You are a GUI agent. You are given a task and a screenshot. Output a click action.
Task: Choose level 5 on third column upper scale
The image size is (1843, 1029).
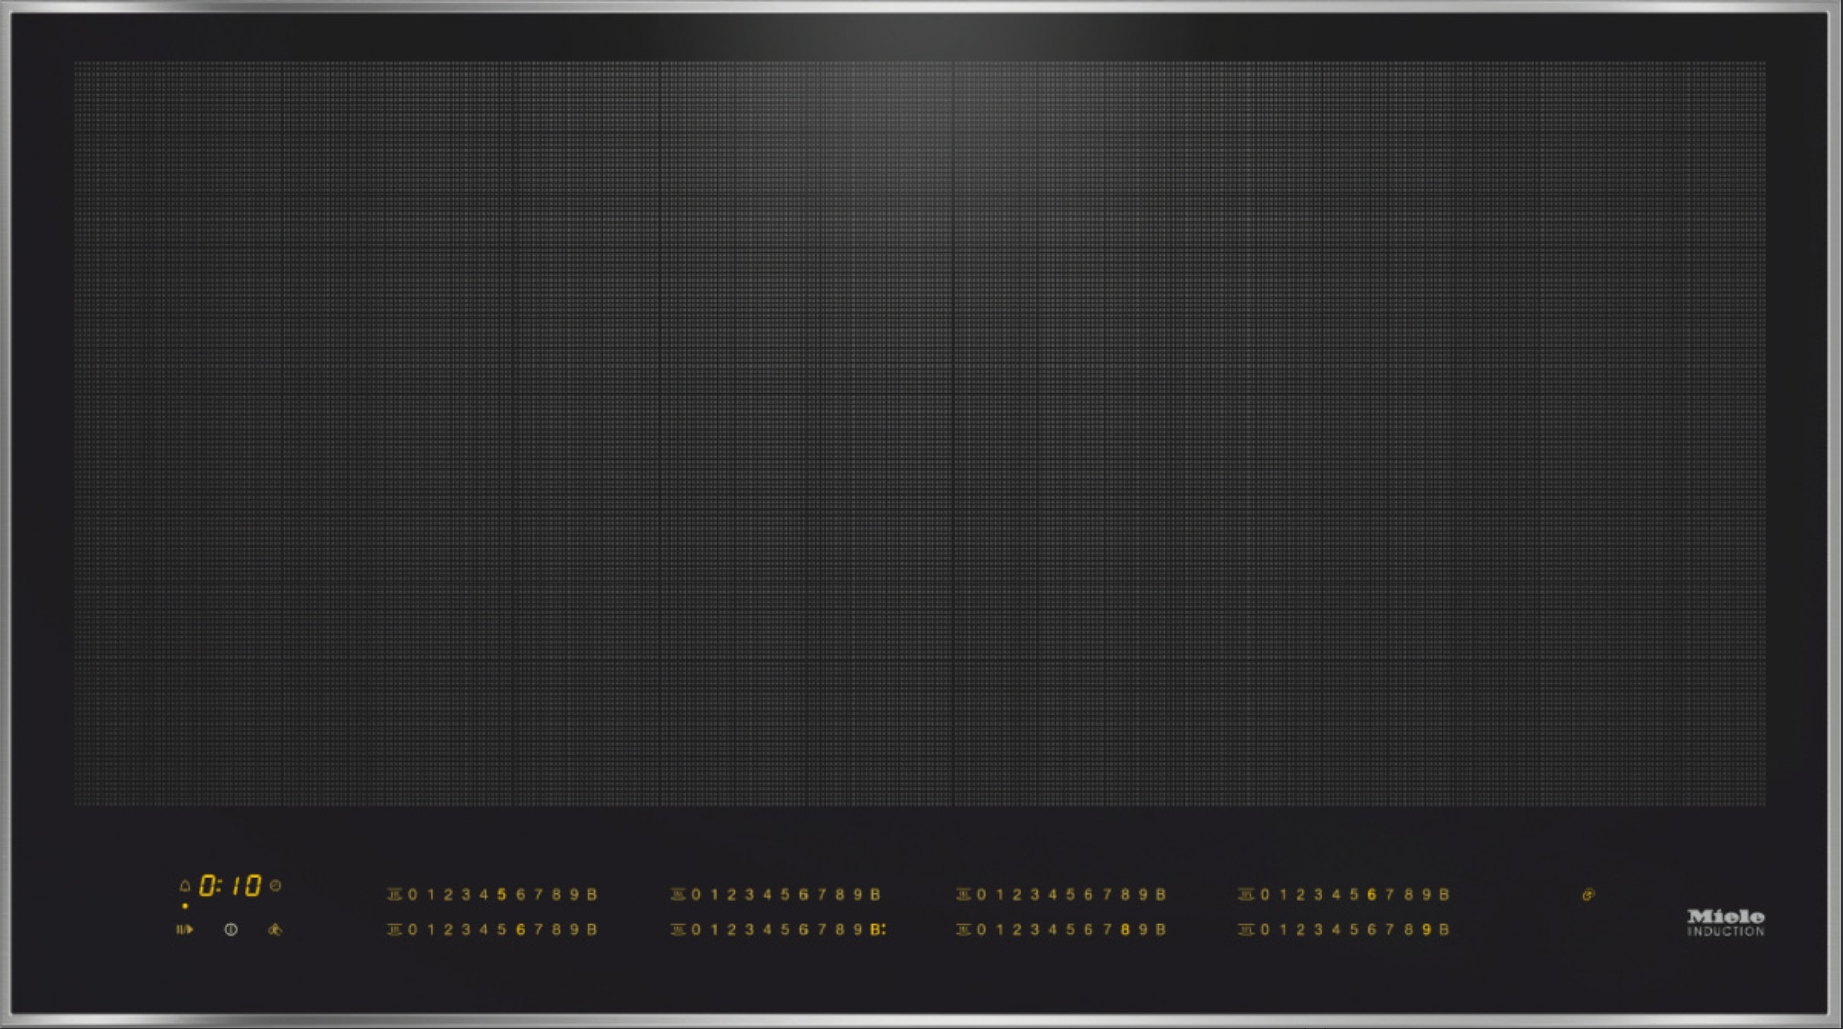point(1070,895)
